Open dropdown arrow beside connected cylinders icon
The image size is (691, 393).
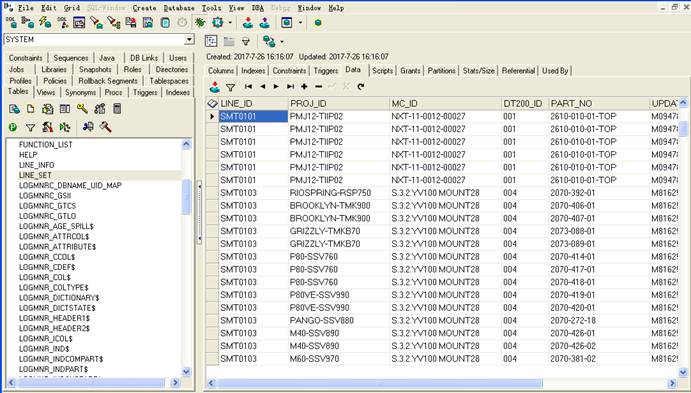pyautogui.click(x=282, y=42)
